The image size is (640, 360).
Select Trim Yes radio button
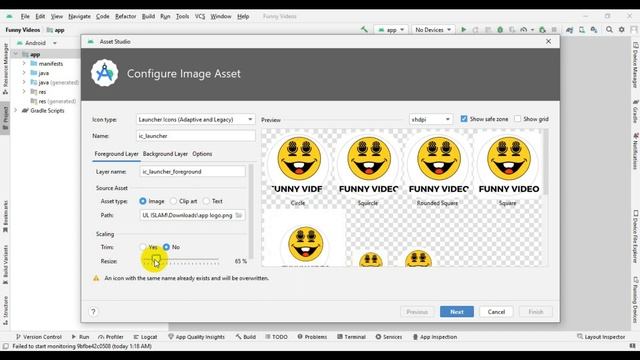point(142,247)
